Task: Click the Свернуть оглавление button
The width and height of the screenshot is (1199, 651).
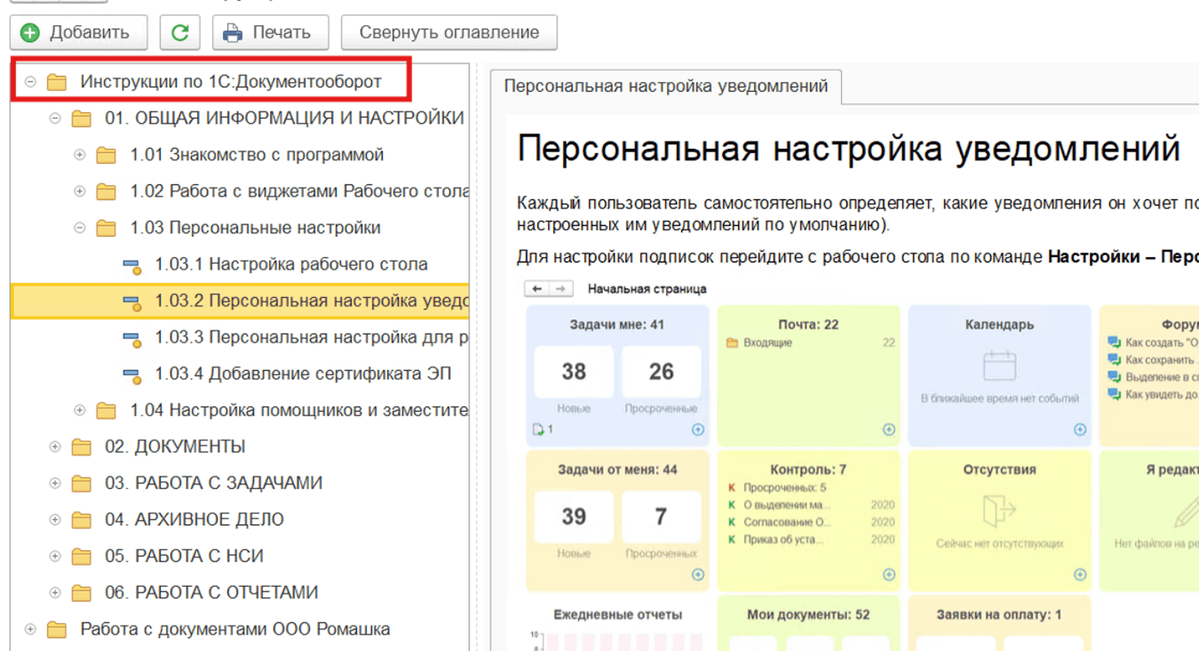Action: point(449,33)
